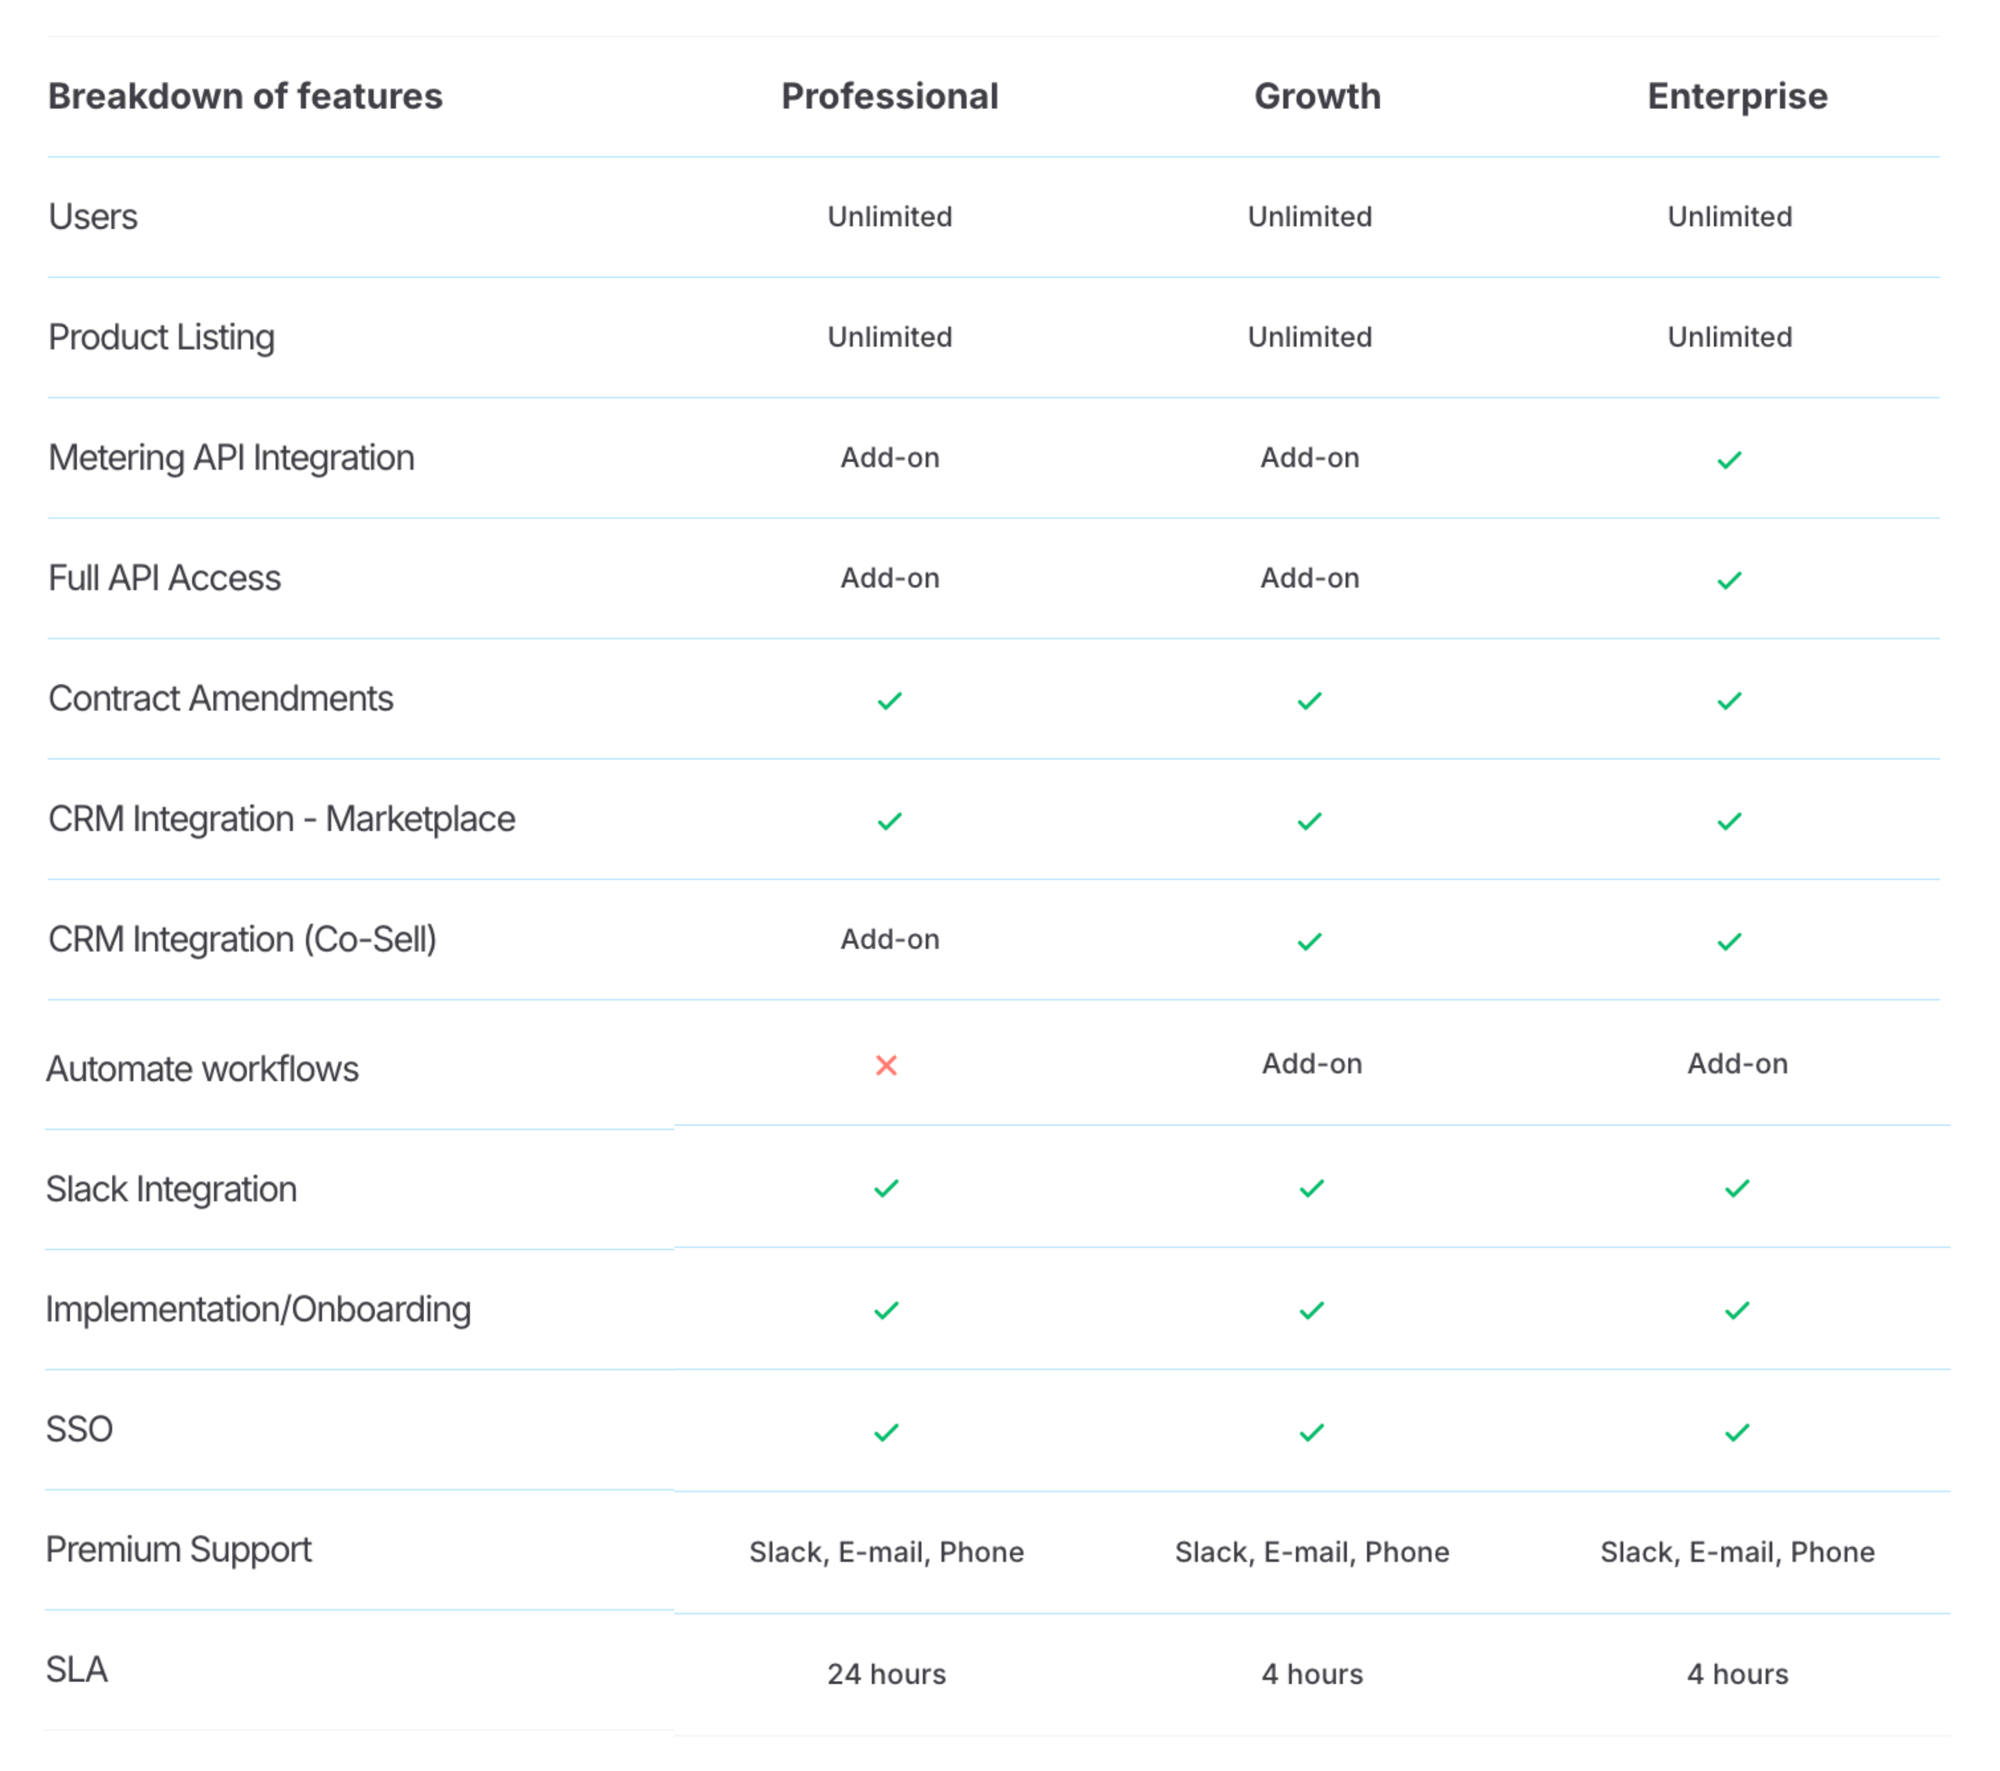Screen dimensions: 2000x1771
Task: Click Enterprise checkmark in Contract Amendments row
Action: tap(1729, 701)
